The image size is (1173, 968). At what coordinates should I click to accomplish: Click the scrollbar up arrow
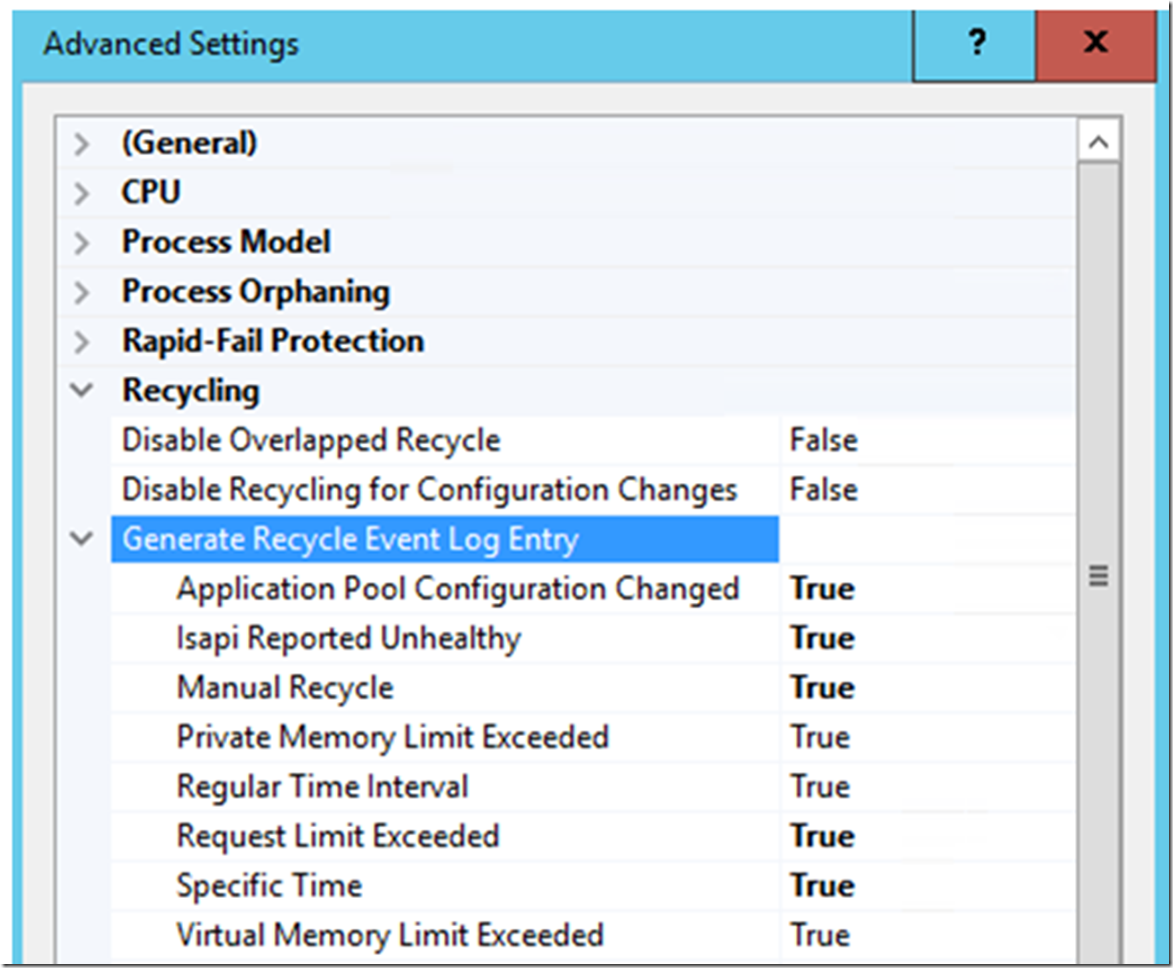click(x=1098, y=141)
